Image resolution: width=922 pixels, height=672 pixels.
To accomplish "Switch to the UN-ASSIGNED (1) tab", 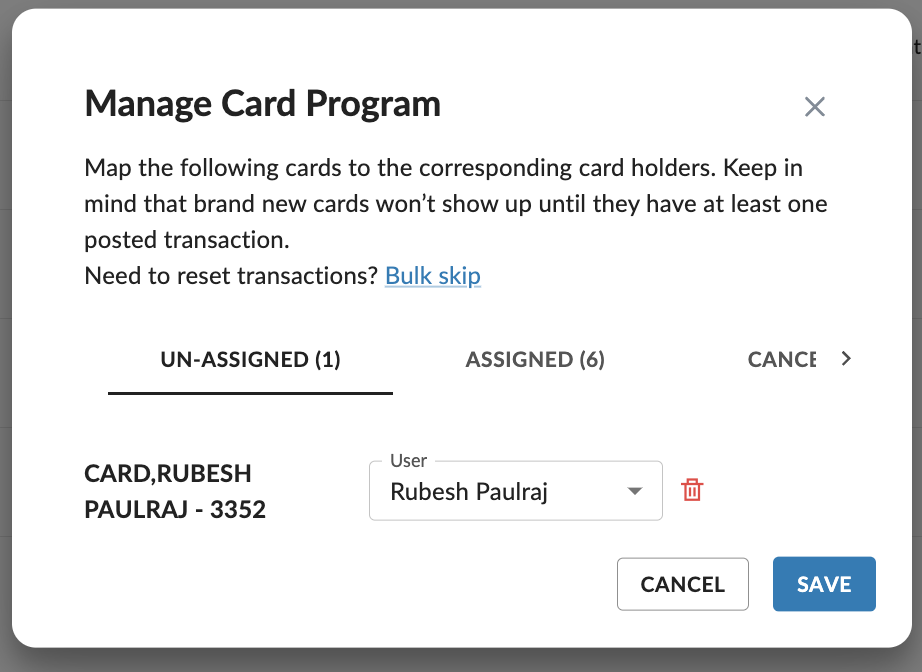I will pos(250,359).
